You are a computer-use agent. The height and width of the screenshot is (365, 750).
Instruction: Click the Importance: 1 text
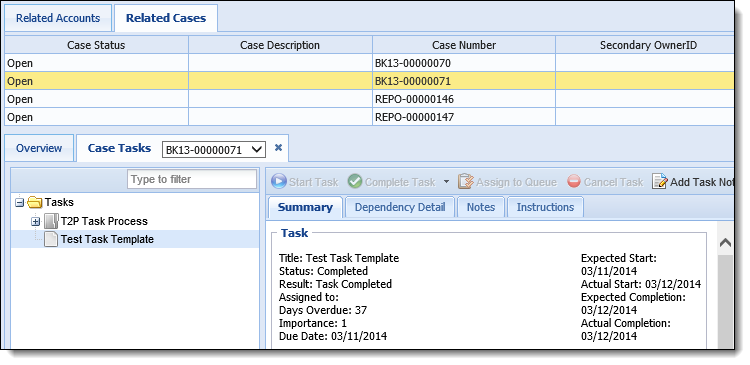313,323
